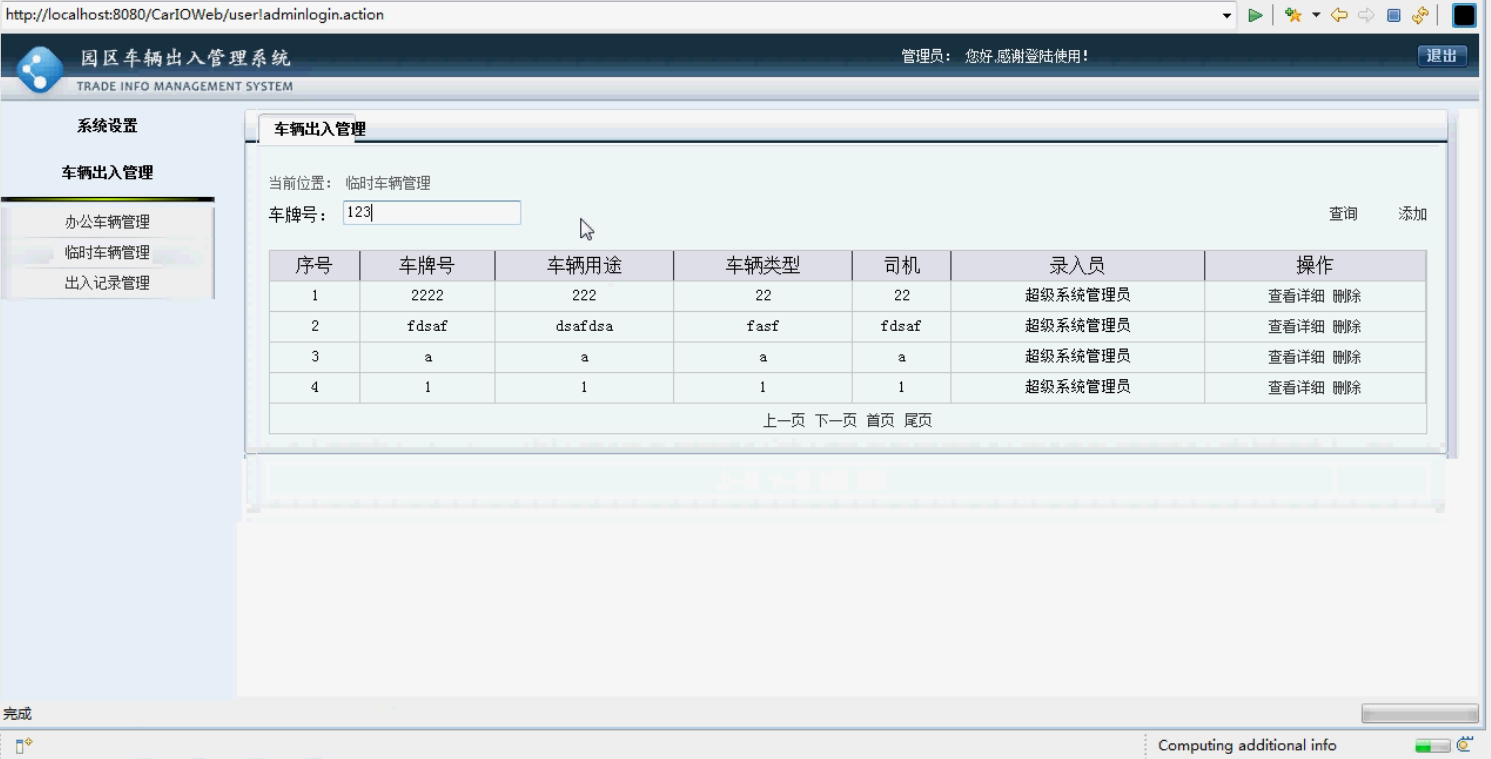Viewport: 1491px width, 759px height.
Task: Refresh the page with the yellow arrows icon
Action: coord(1420,15)
